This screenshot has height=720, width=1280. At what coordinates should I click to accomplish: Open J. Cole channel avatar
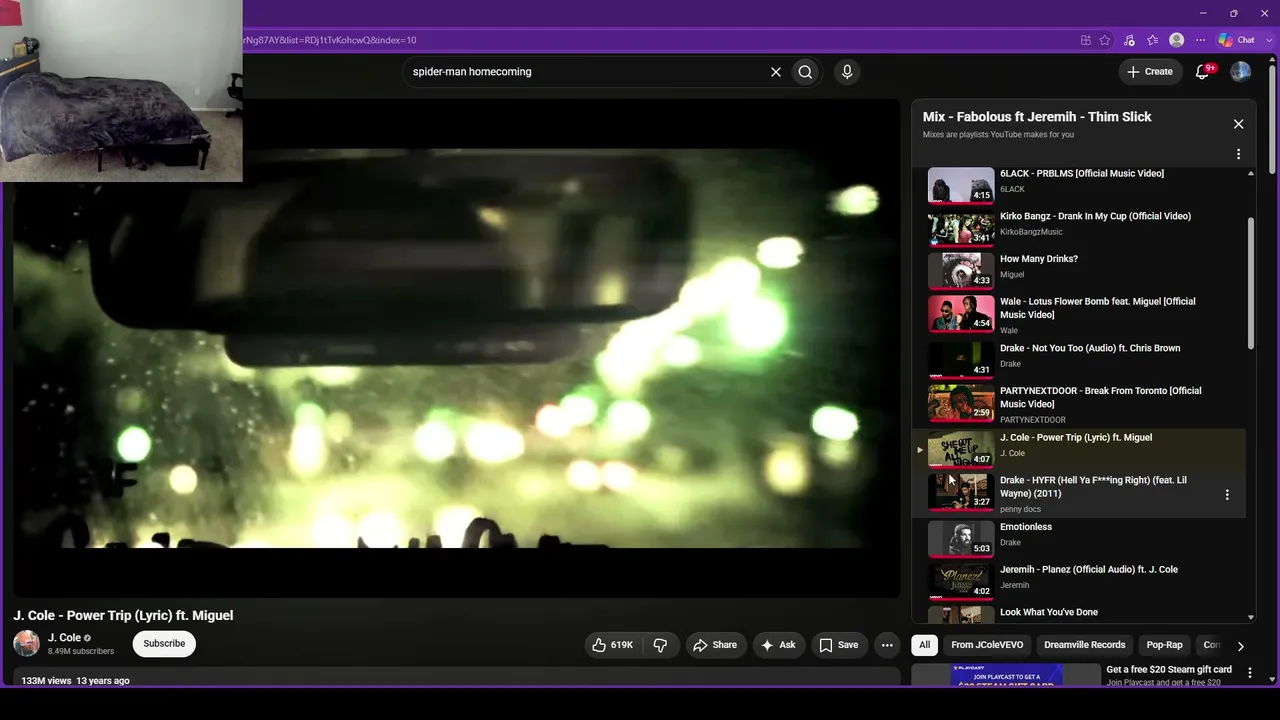pos(27,643)
